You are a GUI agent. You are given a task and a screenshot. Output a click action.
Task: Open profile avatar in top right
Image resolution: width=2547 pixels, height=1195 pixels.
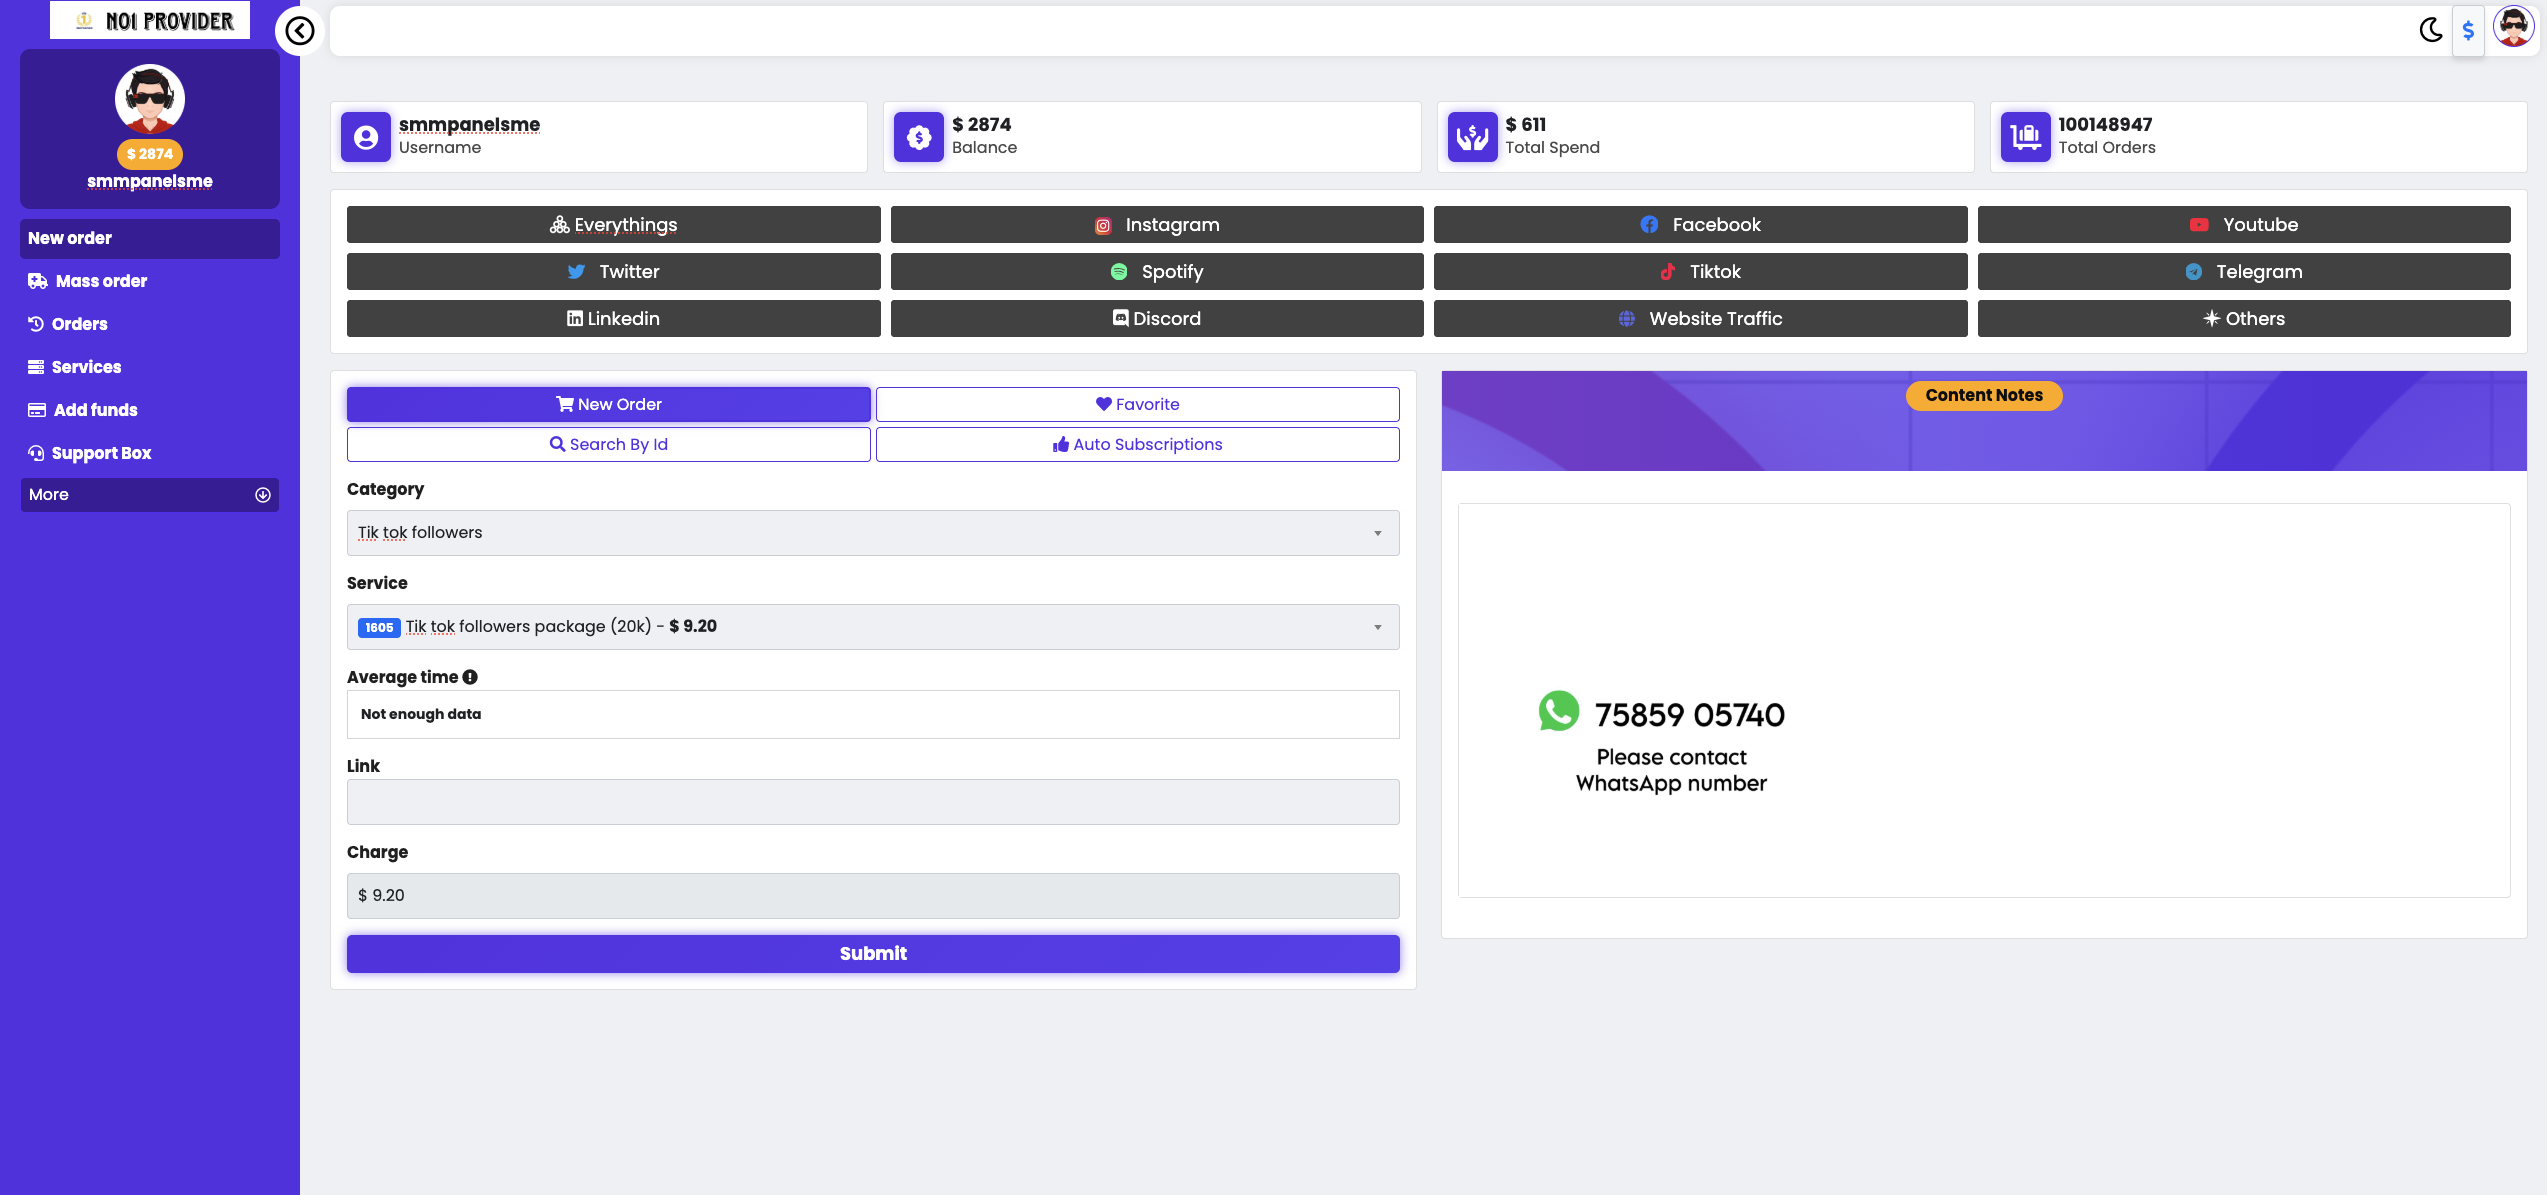(2513, 27)
